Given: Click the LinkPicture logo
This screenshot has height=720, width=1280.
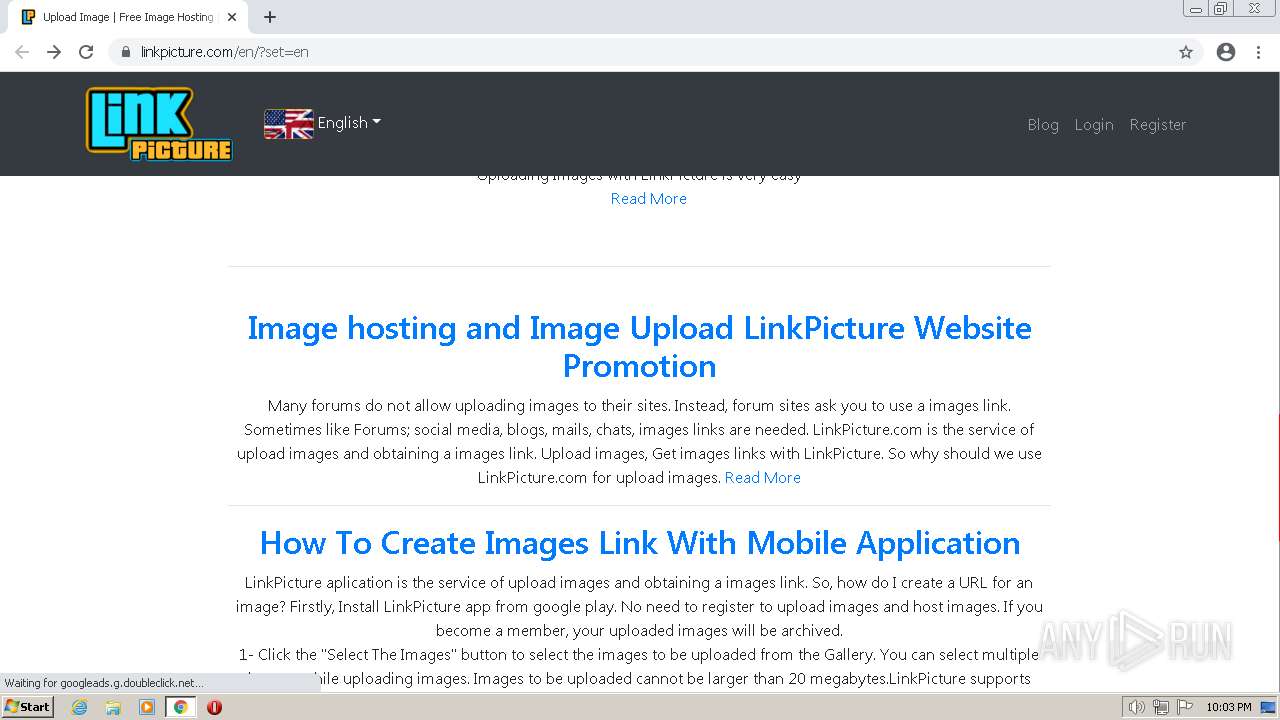Looking at the screenshot, I should click(x=159, y=124).
